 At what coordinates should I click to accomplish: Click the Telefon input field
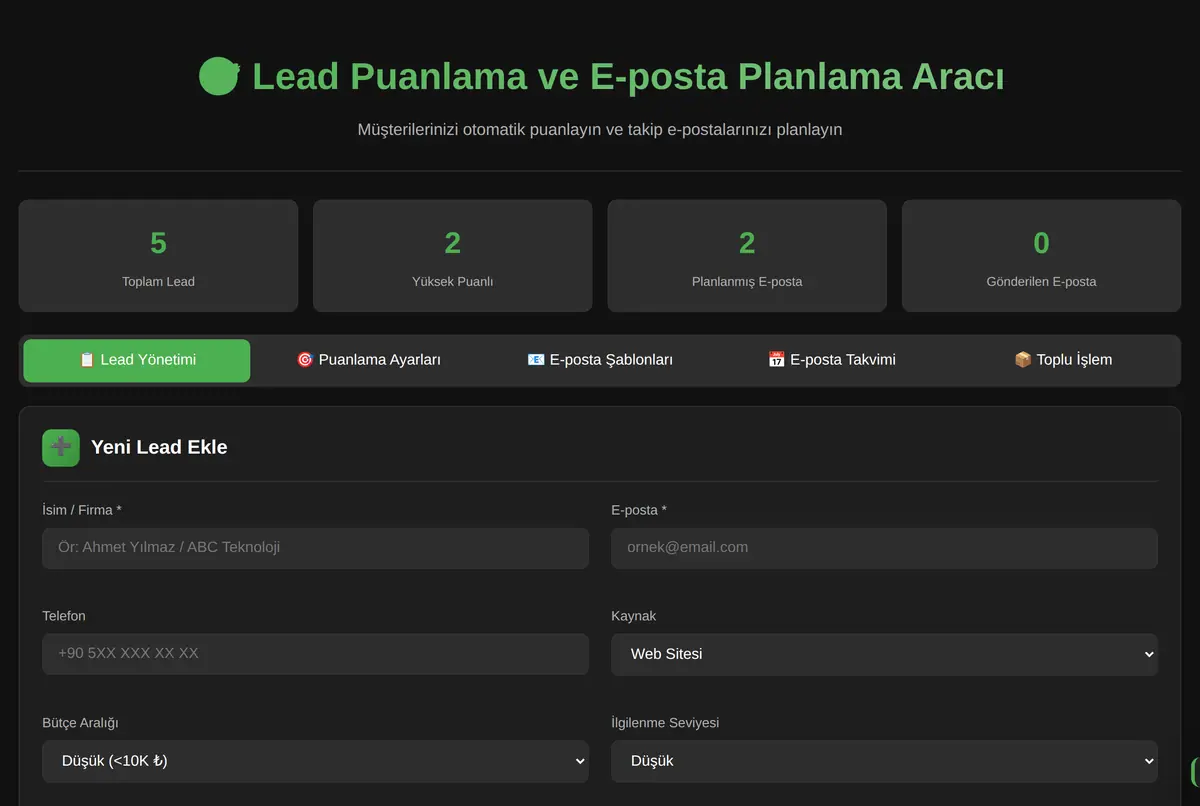pyautogui.click(x=315, y=654)
